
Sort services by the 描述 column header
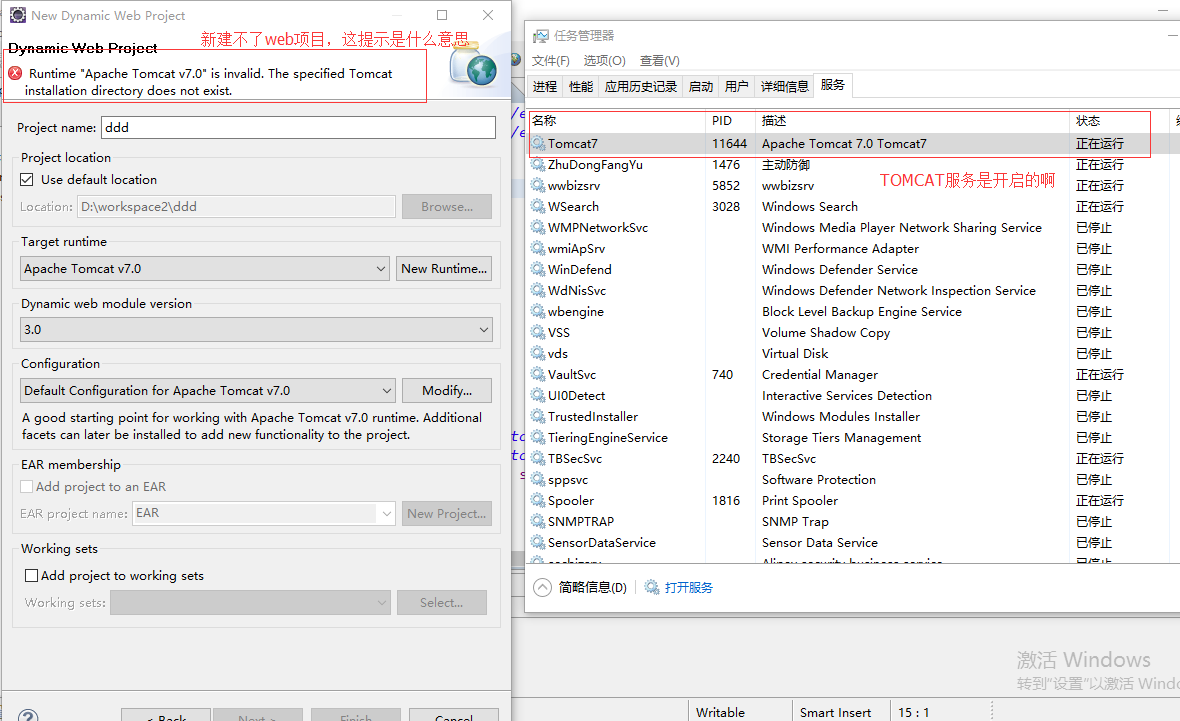[912, 121]
